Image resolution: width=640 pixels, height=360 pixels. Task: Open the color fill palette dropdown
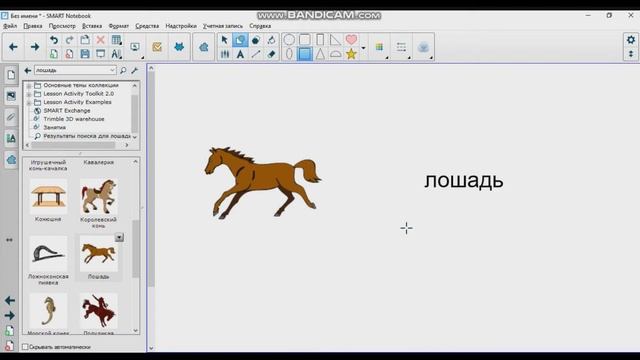[380, 47]
